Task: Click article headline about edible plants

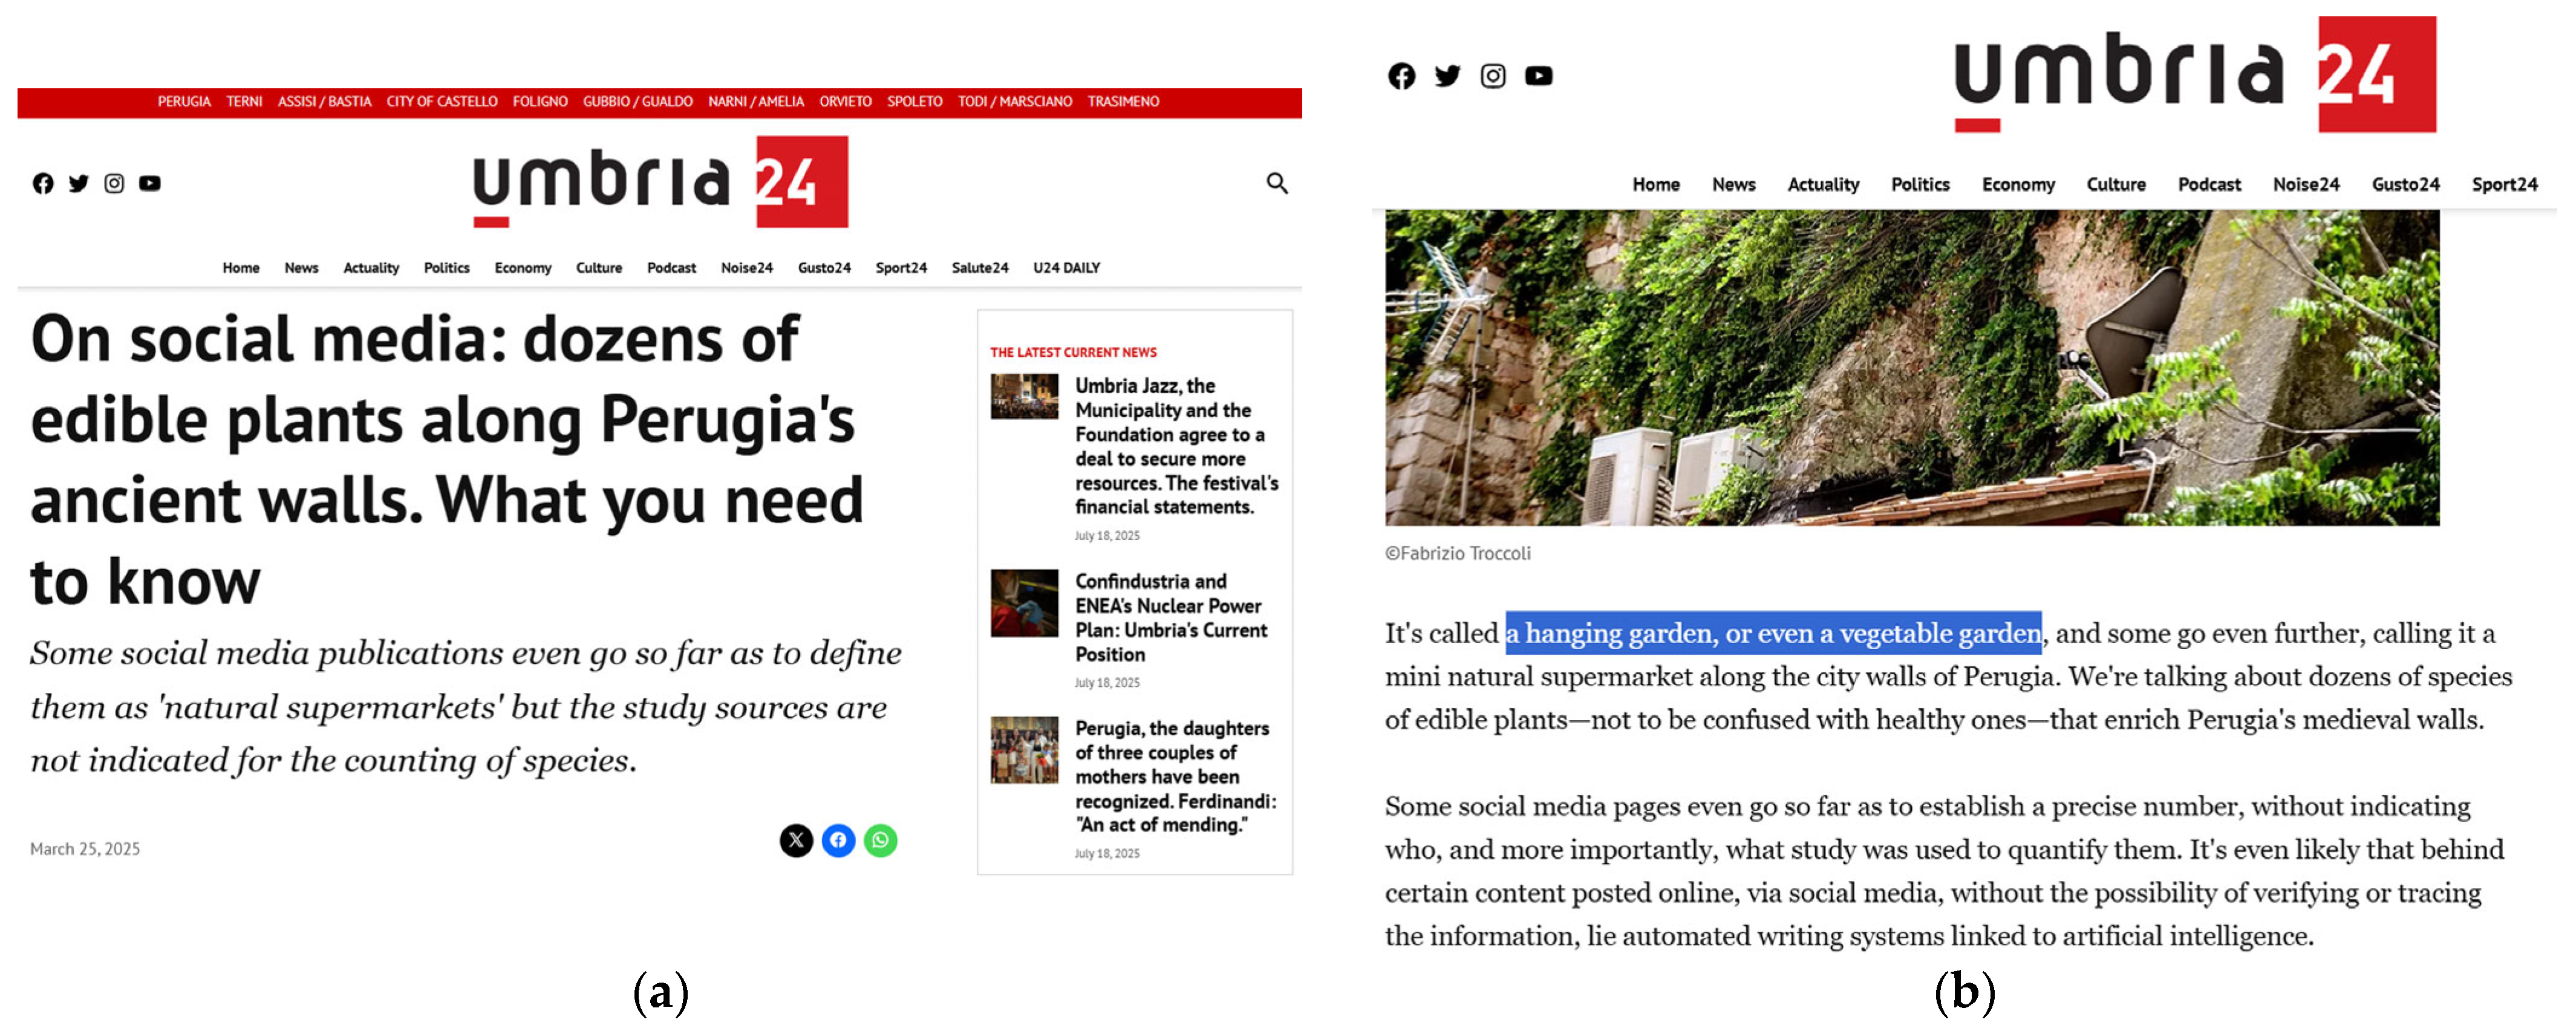Action: click(447, 460)
